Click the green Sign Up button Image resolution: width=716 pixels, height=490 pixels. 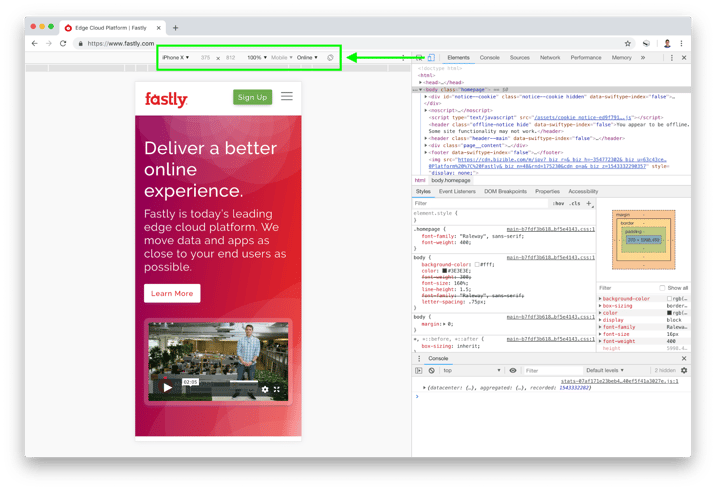253,97
